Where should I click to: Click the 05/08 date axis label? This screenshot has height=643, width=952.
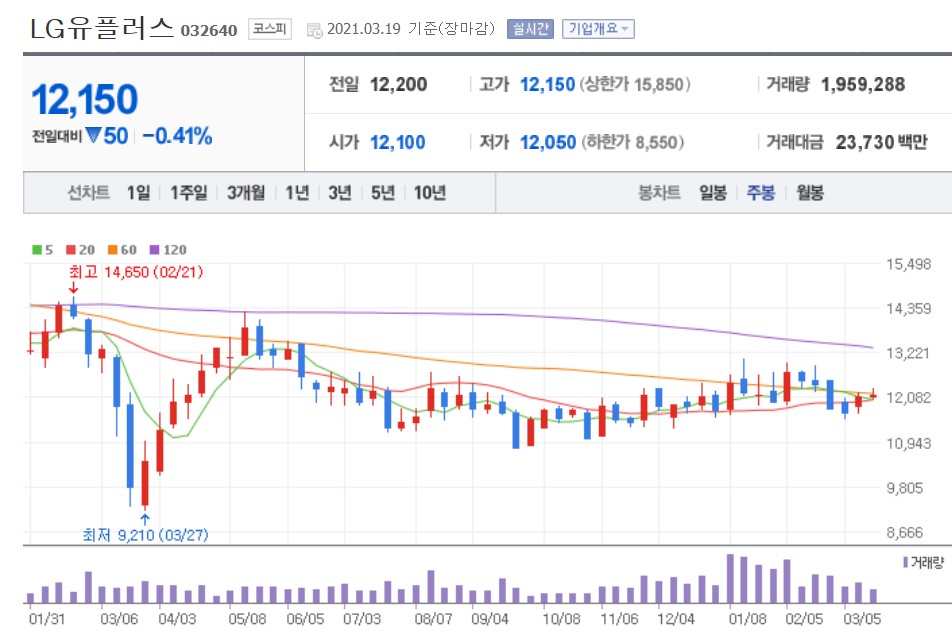click(247, 619)
